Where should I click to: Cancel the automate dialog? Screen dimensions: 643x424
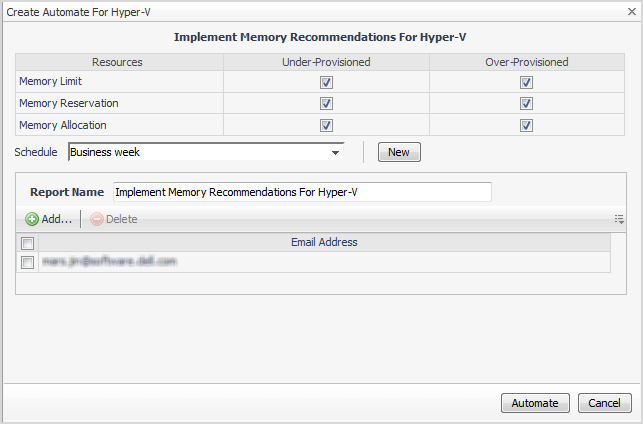604,403
